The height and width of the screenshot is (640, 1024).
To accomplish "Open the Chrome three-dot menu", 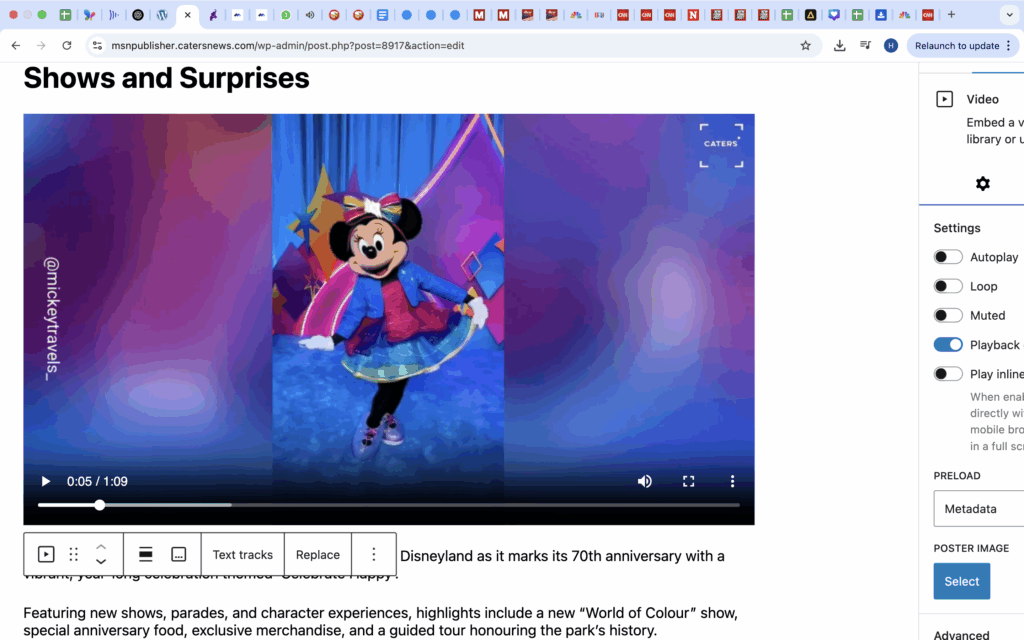I will click(1009, 46).
